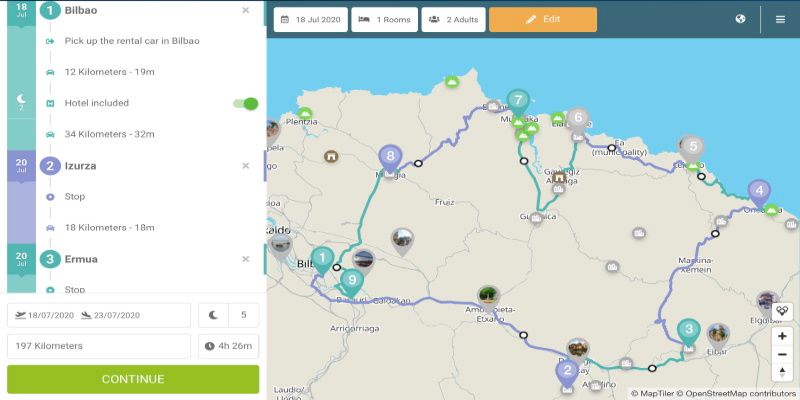Select map marker 4 on the coast
800x400 pixels.
pos(759,194)
